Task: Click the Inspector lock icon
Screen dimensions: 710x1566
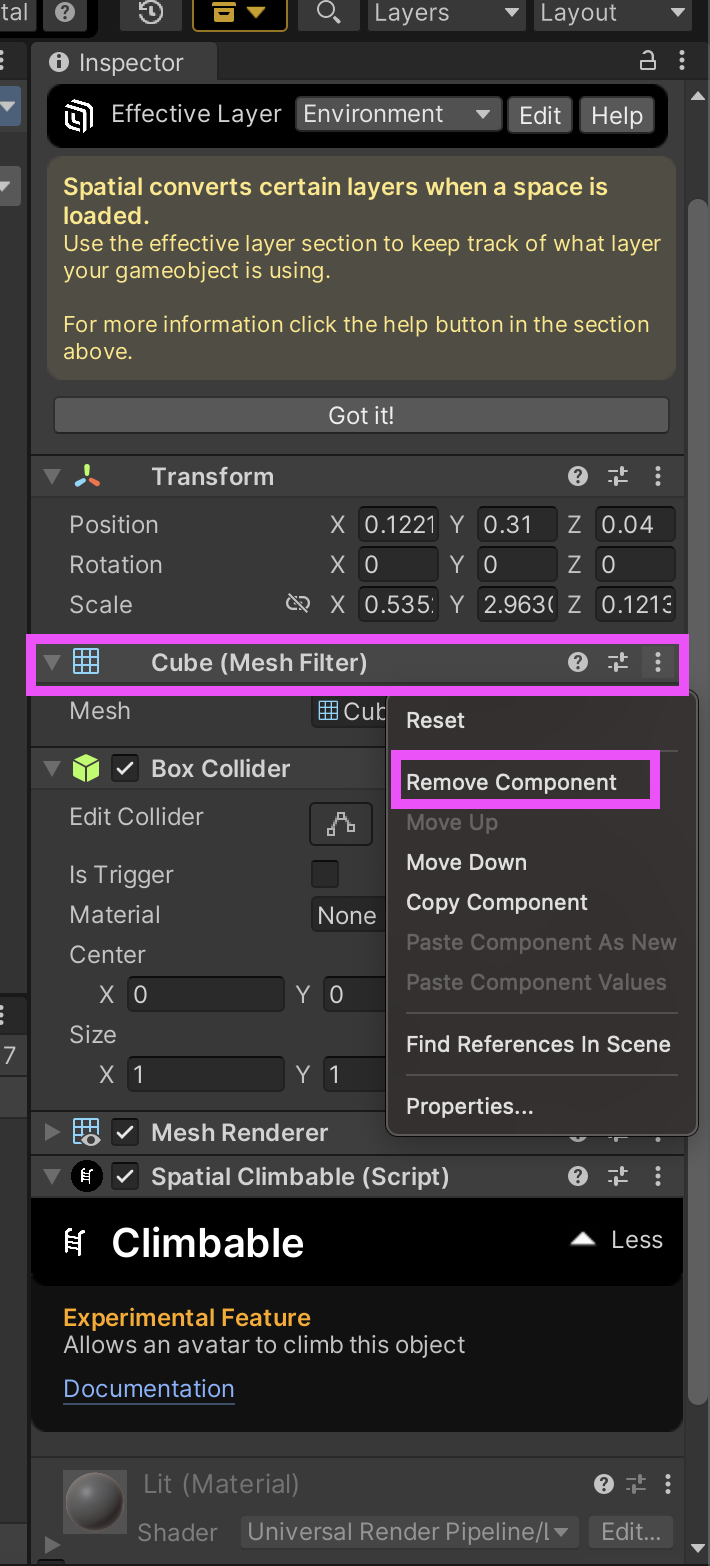Action: 648,61
